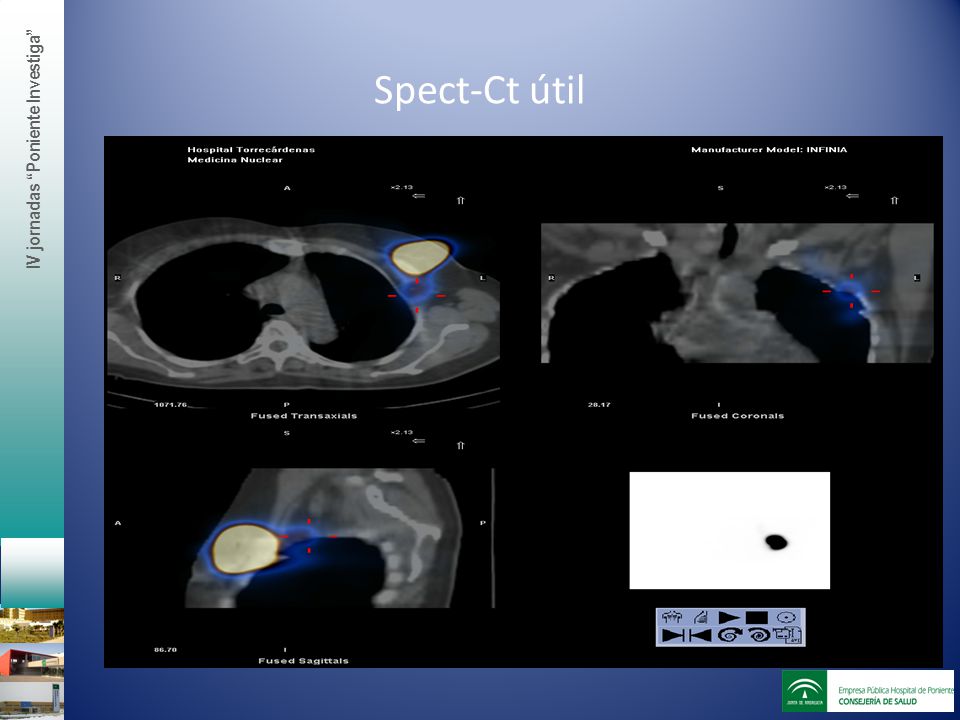This screenshot has height=720, width=960.
Task: Click the play button in the cine toolbar
Action: [x=729, y=617]
